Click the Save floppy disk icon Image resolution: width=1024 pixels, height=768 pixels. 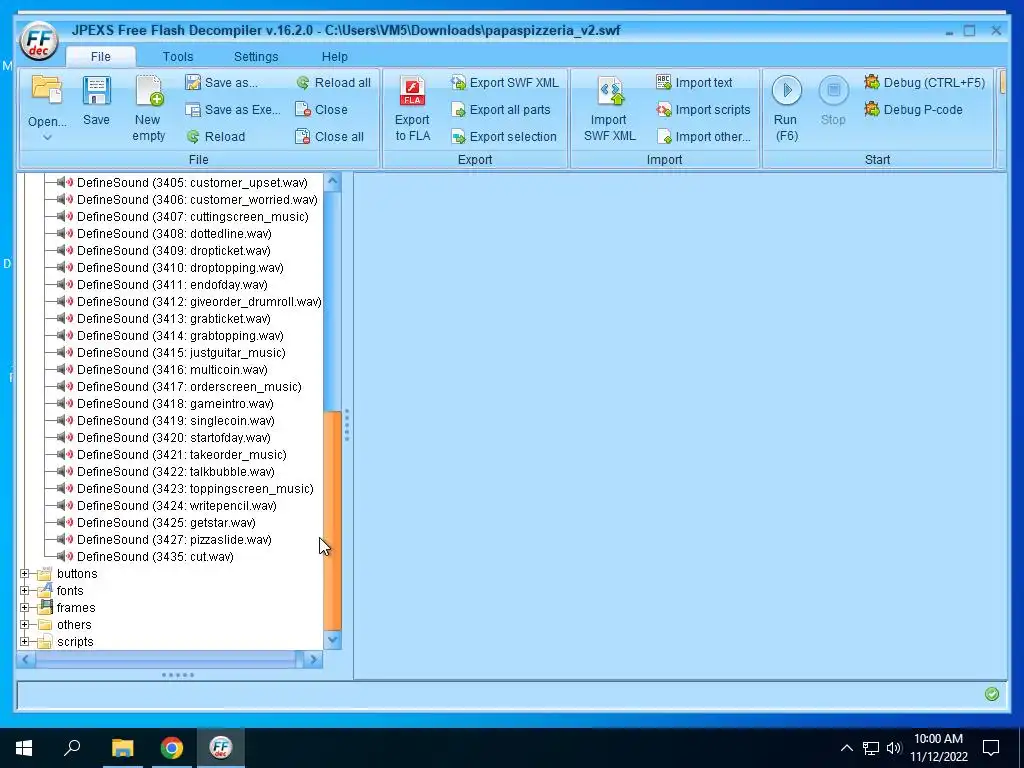[x=97, y=90]
